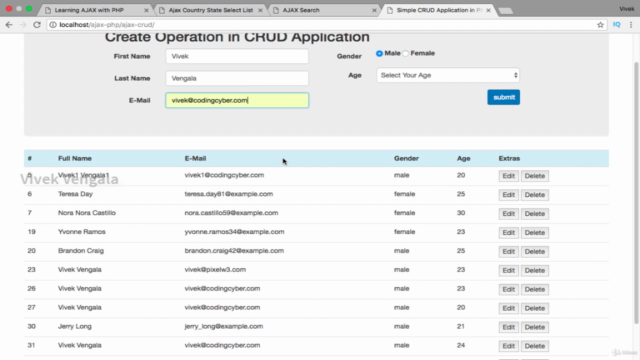The image size is (640, 360).
Task: Delete the Brandon Craig row
Action: pos(535,251)
